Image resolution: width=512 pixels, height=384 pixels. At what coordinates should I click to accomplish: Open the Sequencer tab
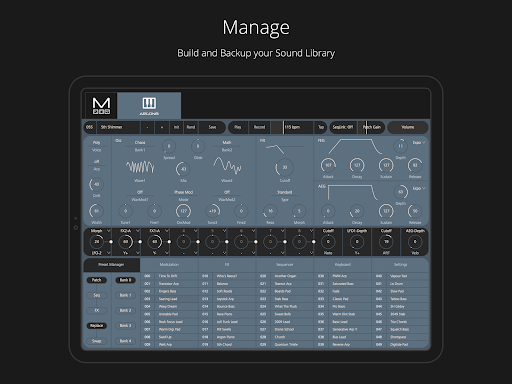[x=285, y=265]
